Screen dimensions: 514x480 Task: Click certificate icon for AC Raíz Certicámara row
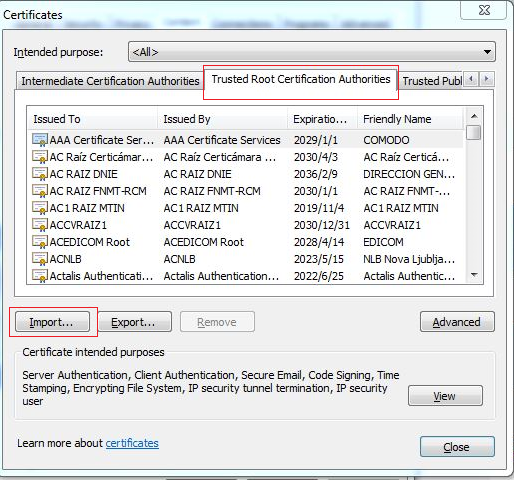coord(40,157)
